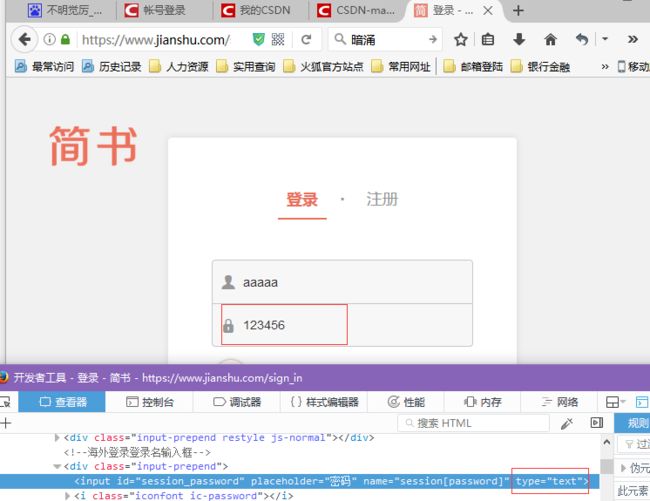650x501 pixels.
Task: Toggle the inspector sidebar pane icon
Action: click(597, 423)
